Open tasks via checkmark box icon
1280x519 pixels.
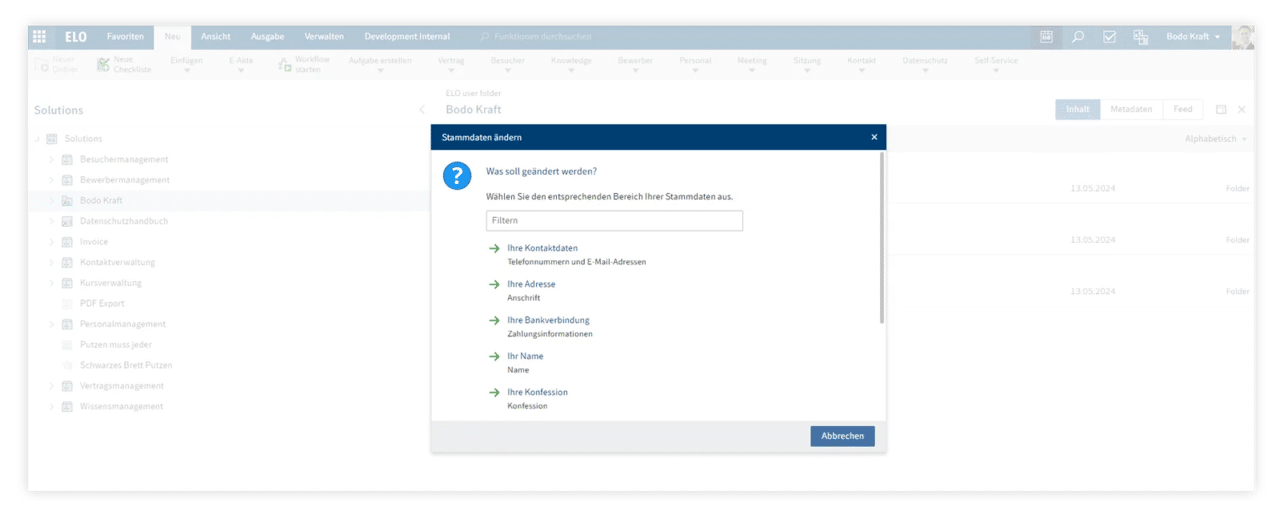[x=1109, y=37]
